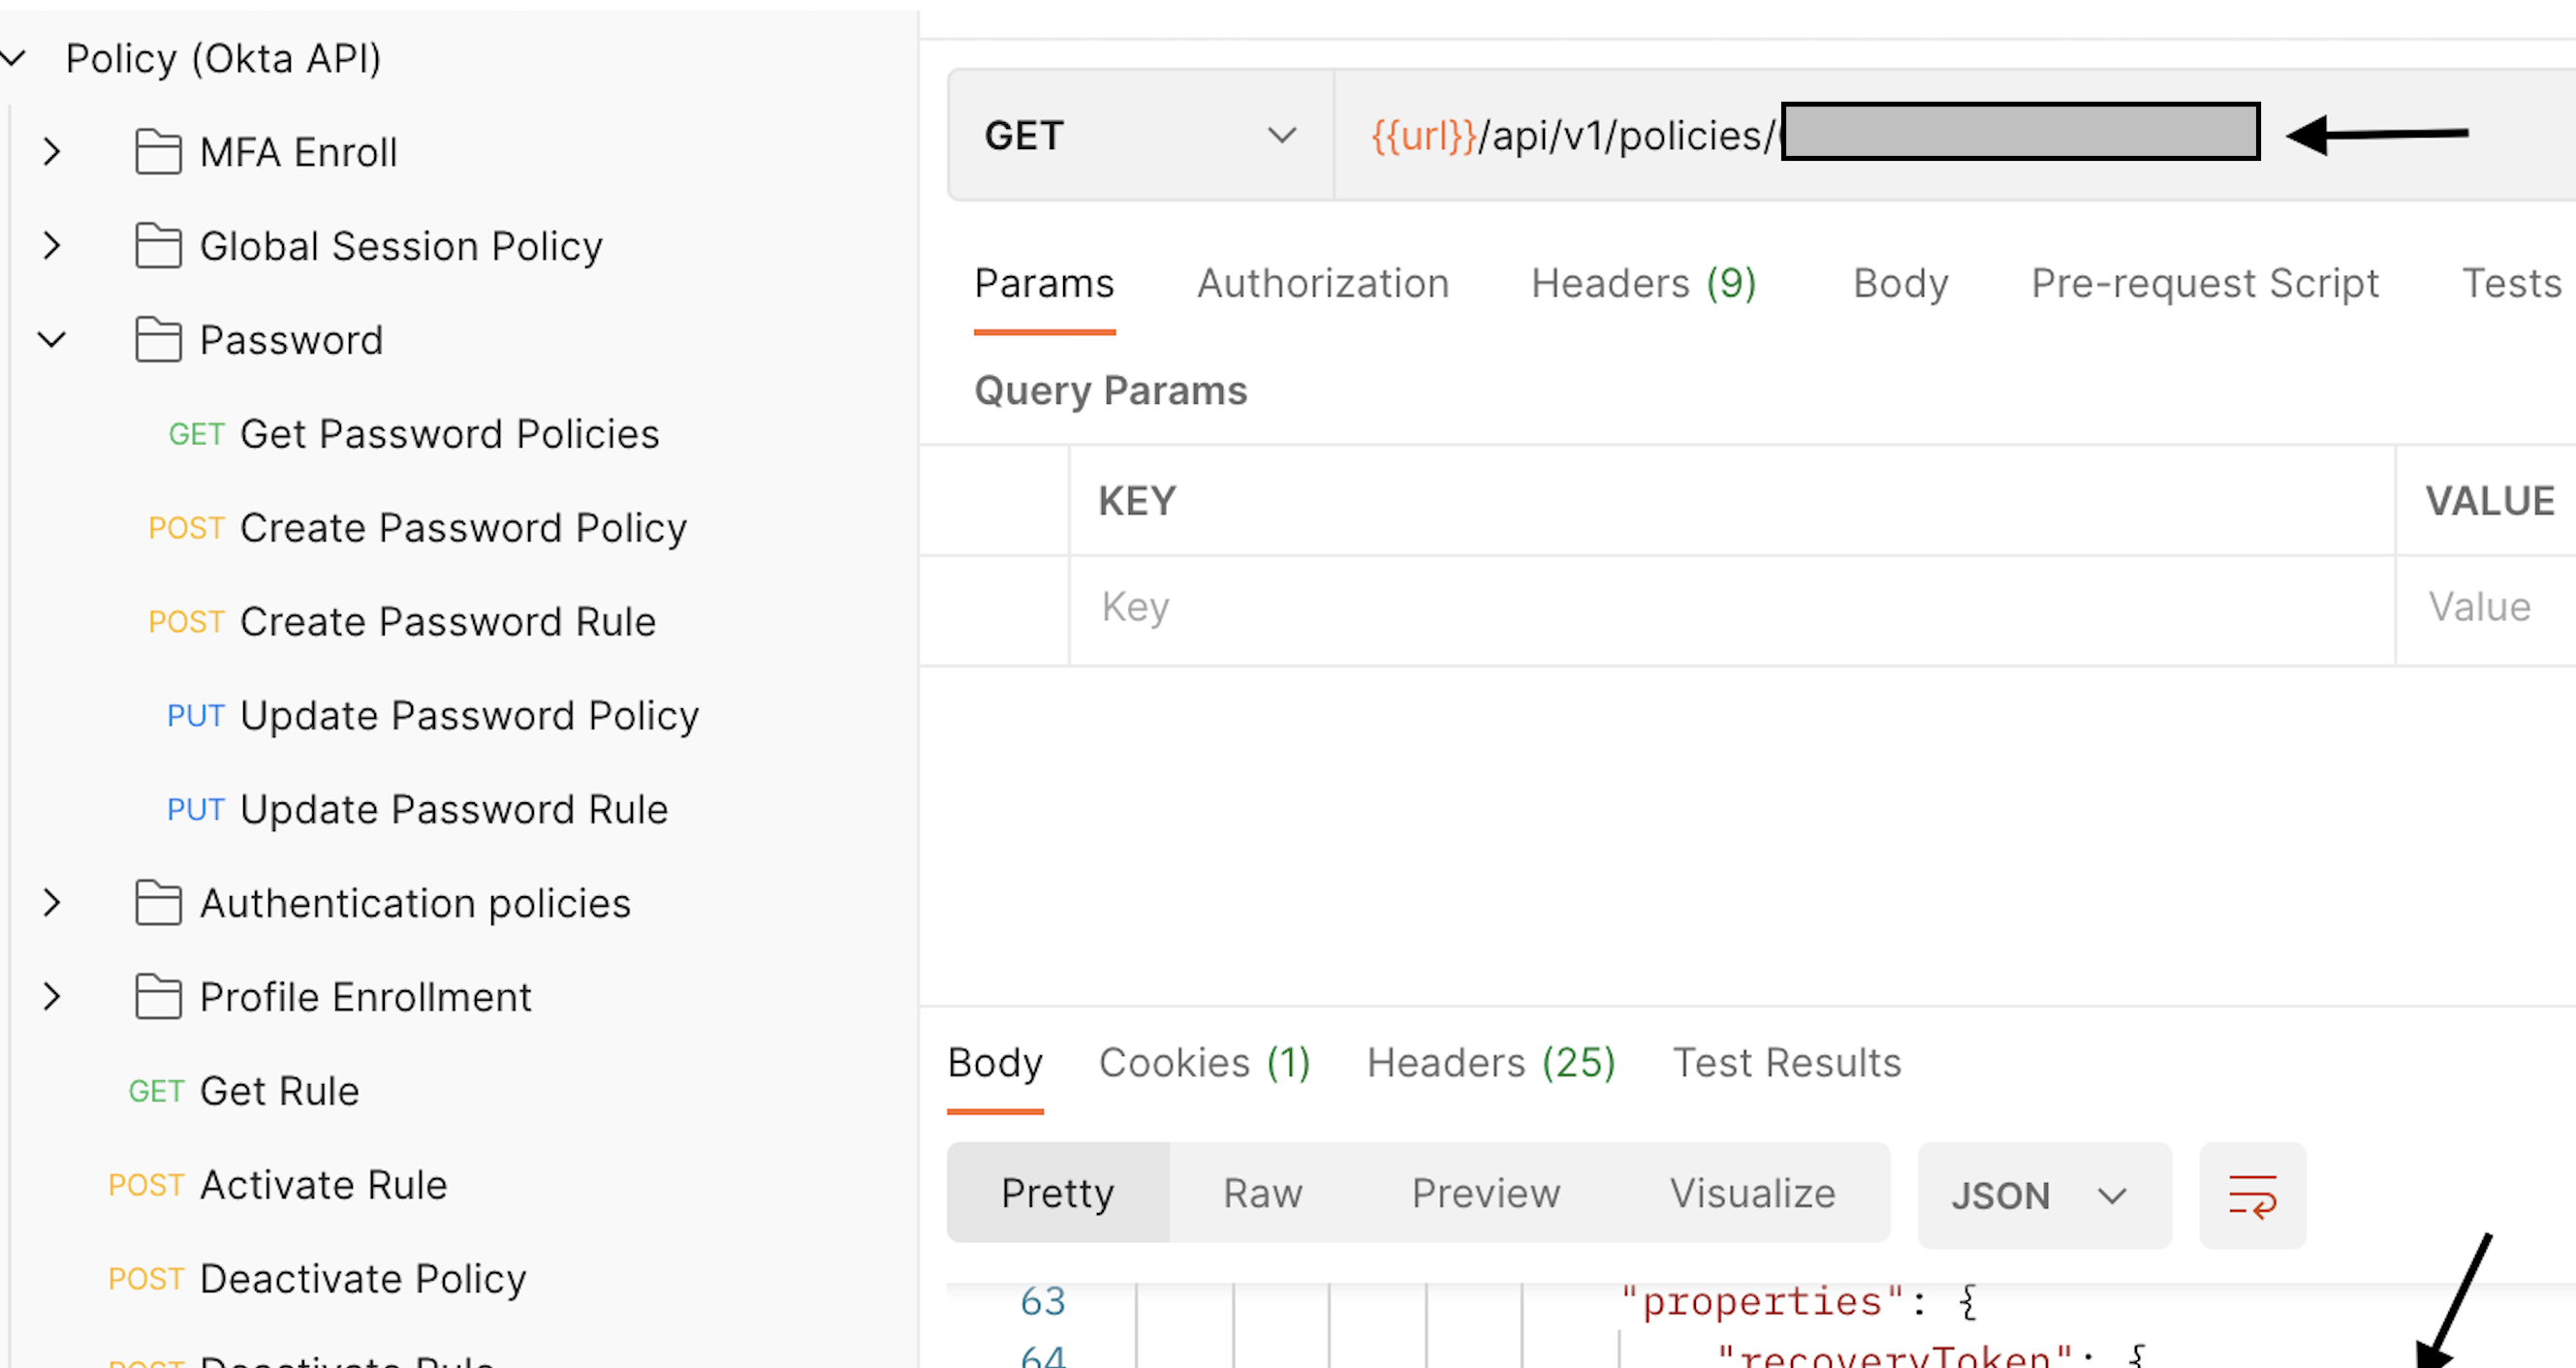
Task: Open the Update Password Rule request
Action: 417,809
